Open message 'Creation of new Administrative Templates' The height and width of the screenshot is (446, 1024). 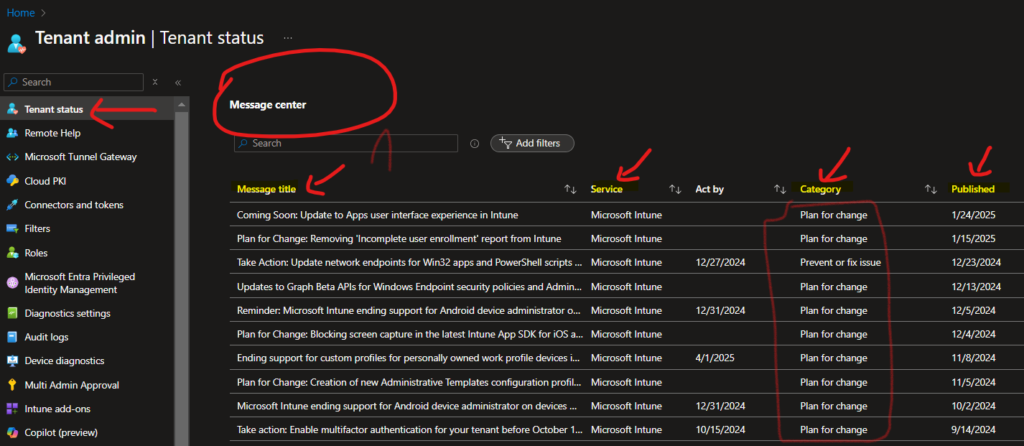point(408,382)
